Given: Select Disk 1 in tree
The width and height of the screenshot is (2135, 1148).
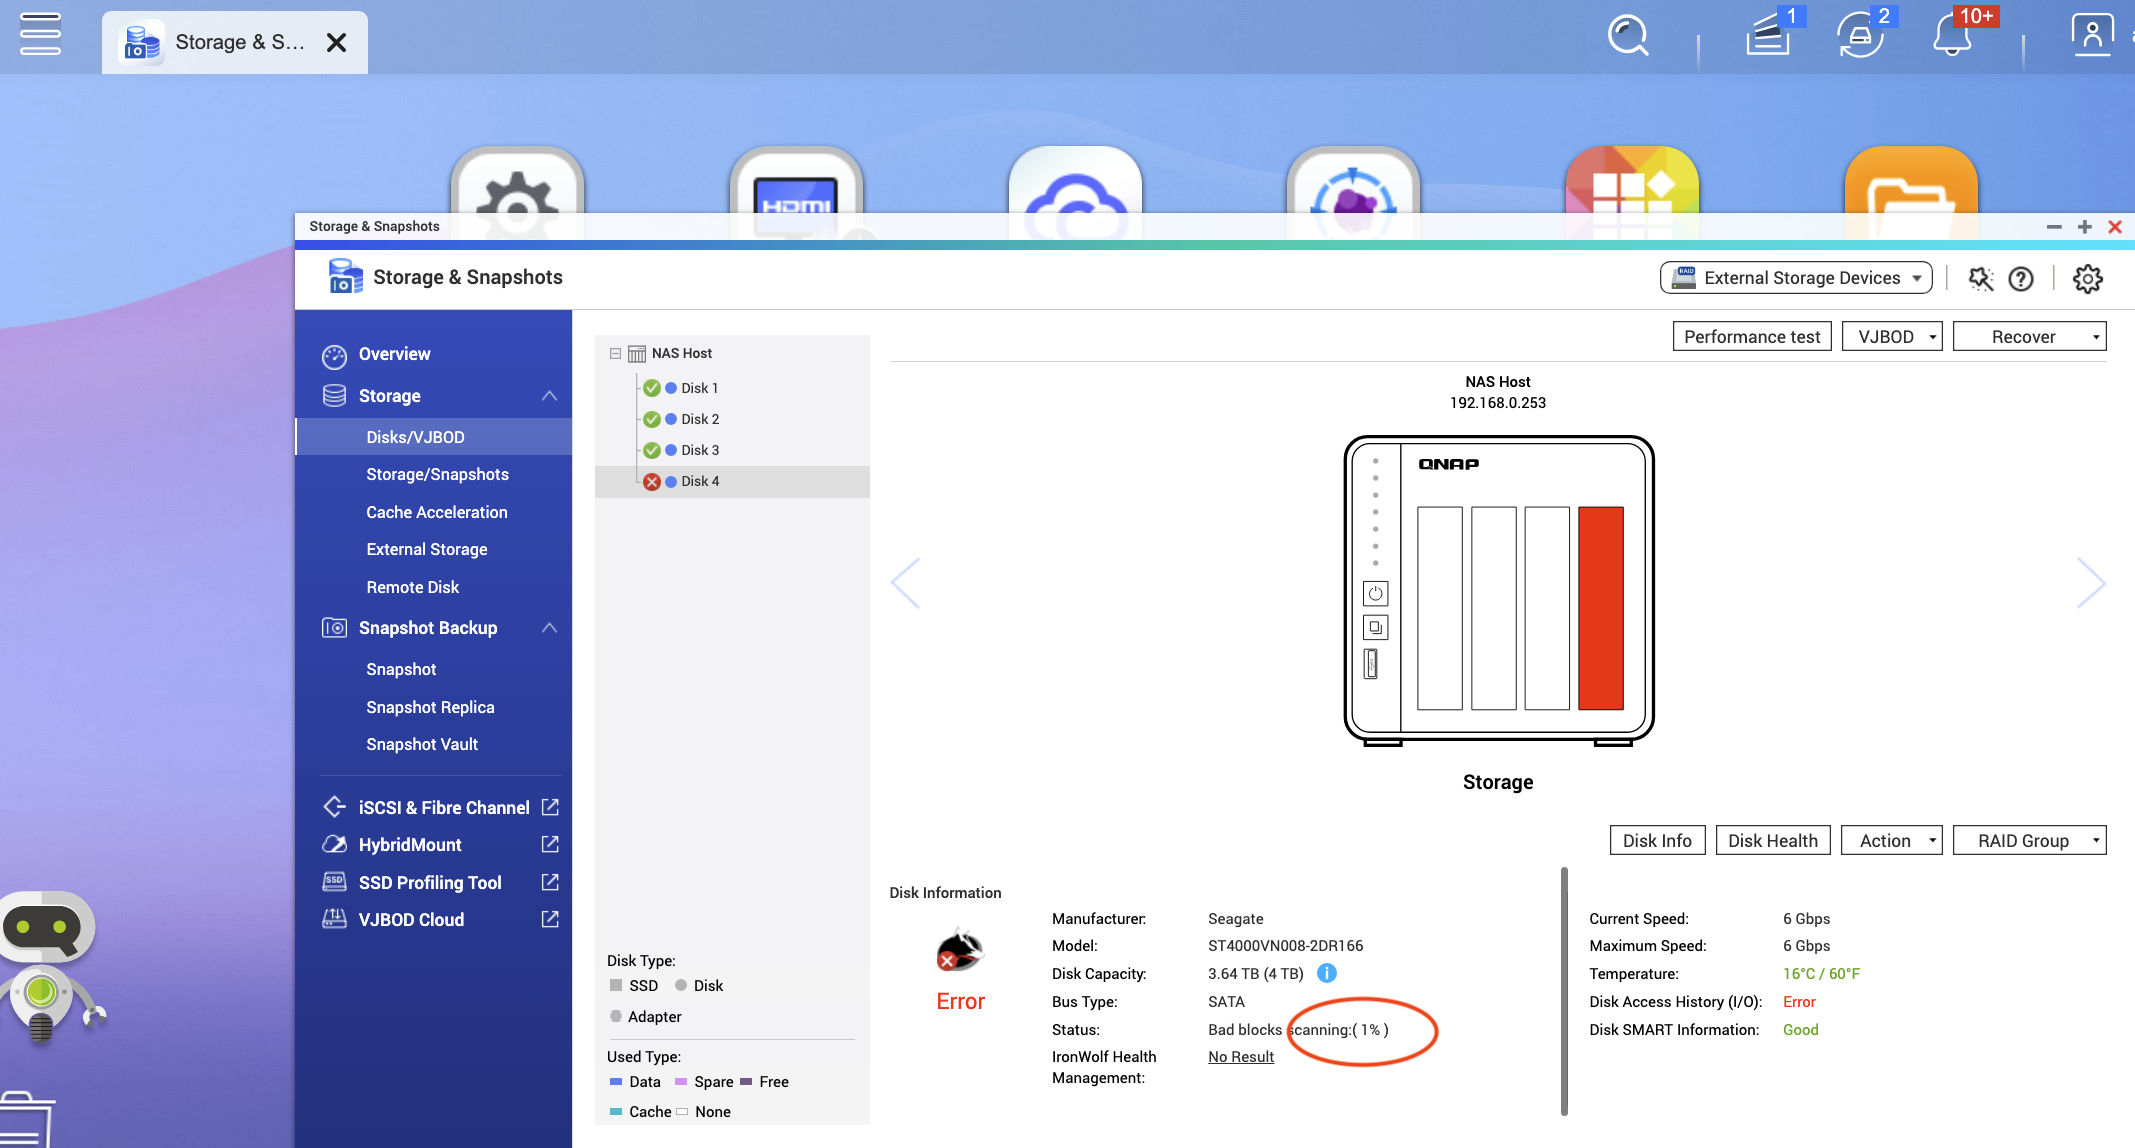Looking at the screenshot, I should click(699, 388).
